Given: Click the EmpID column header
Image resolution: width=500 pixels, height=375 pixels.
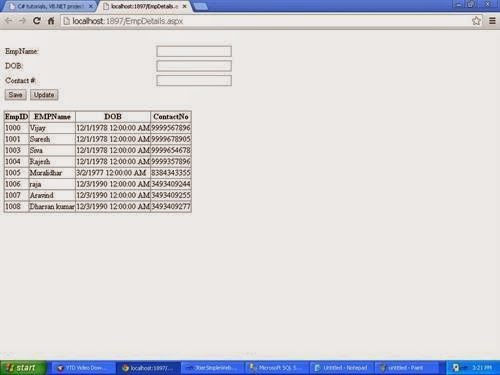Looking at the screenshot, I should pyautogui.click(x=16, y=117).
